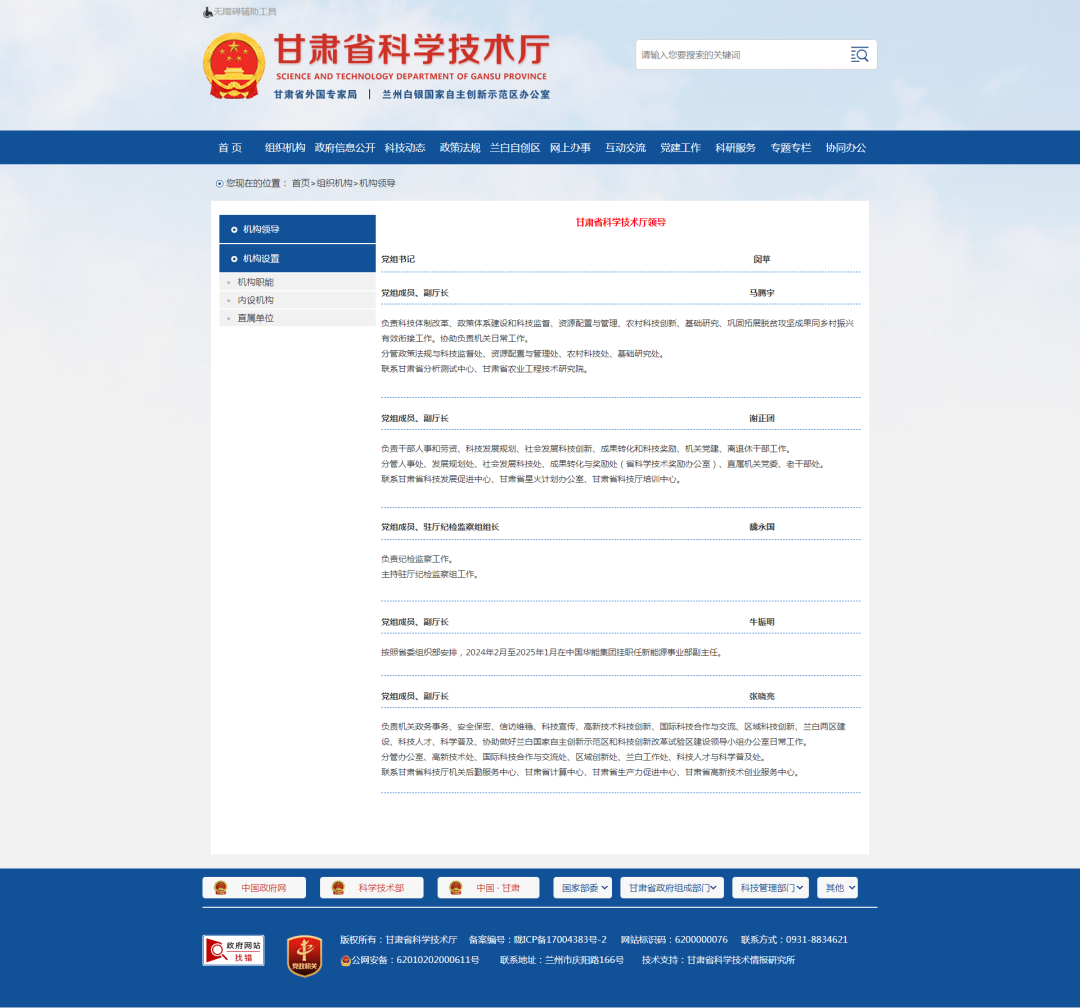Select 科研服务 in nav bar
1080x1008 pixels.
[736, 147]
